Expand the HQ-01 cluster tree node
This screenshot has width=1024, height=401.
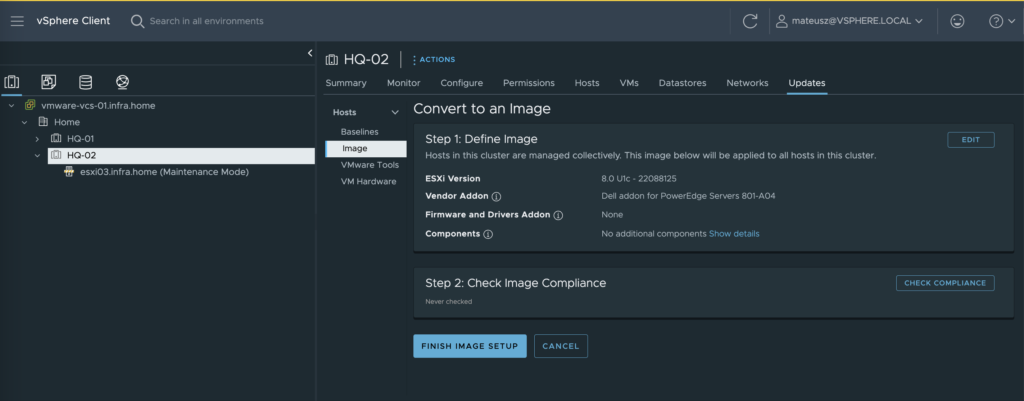(x=37, y=139)
